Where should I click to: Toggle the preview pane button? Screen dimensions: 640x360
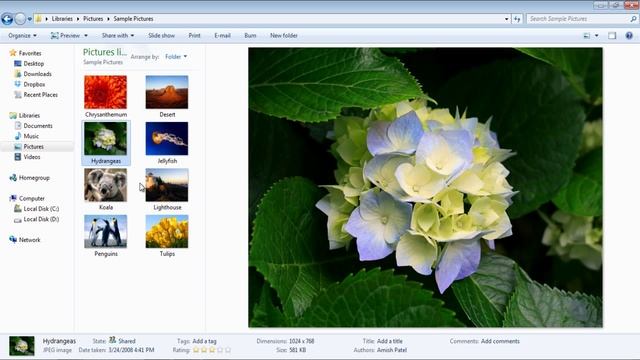612,36
